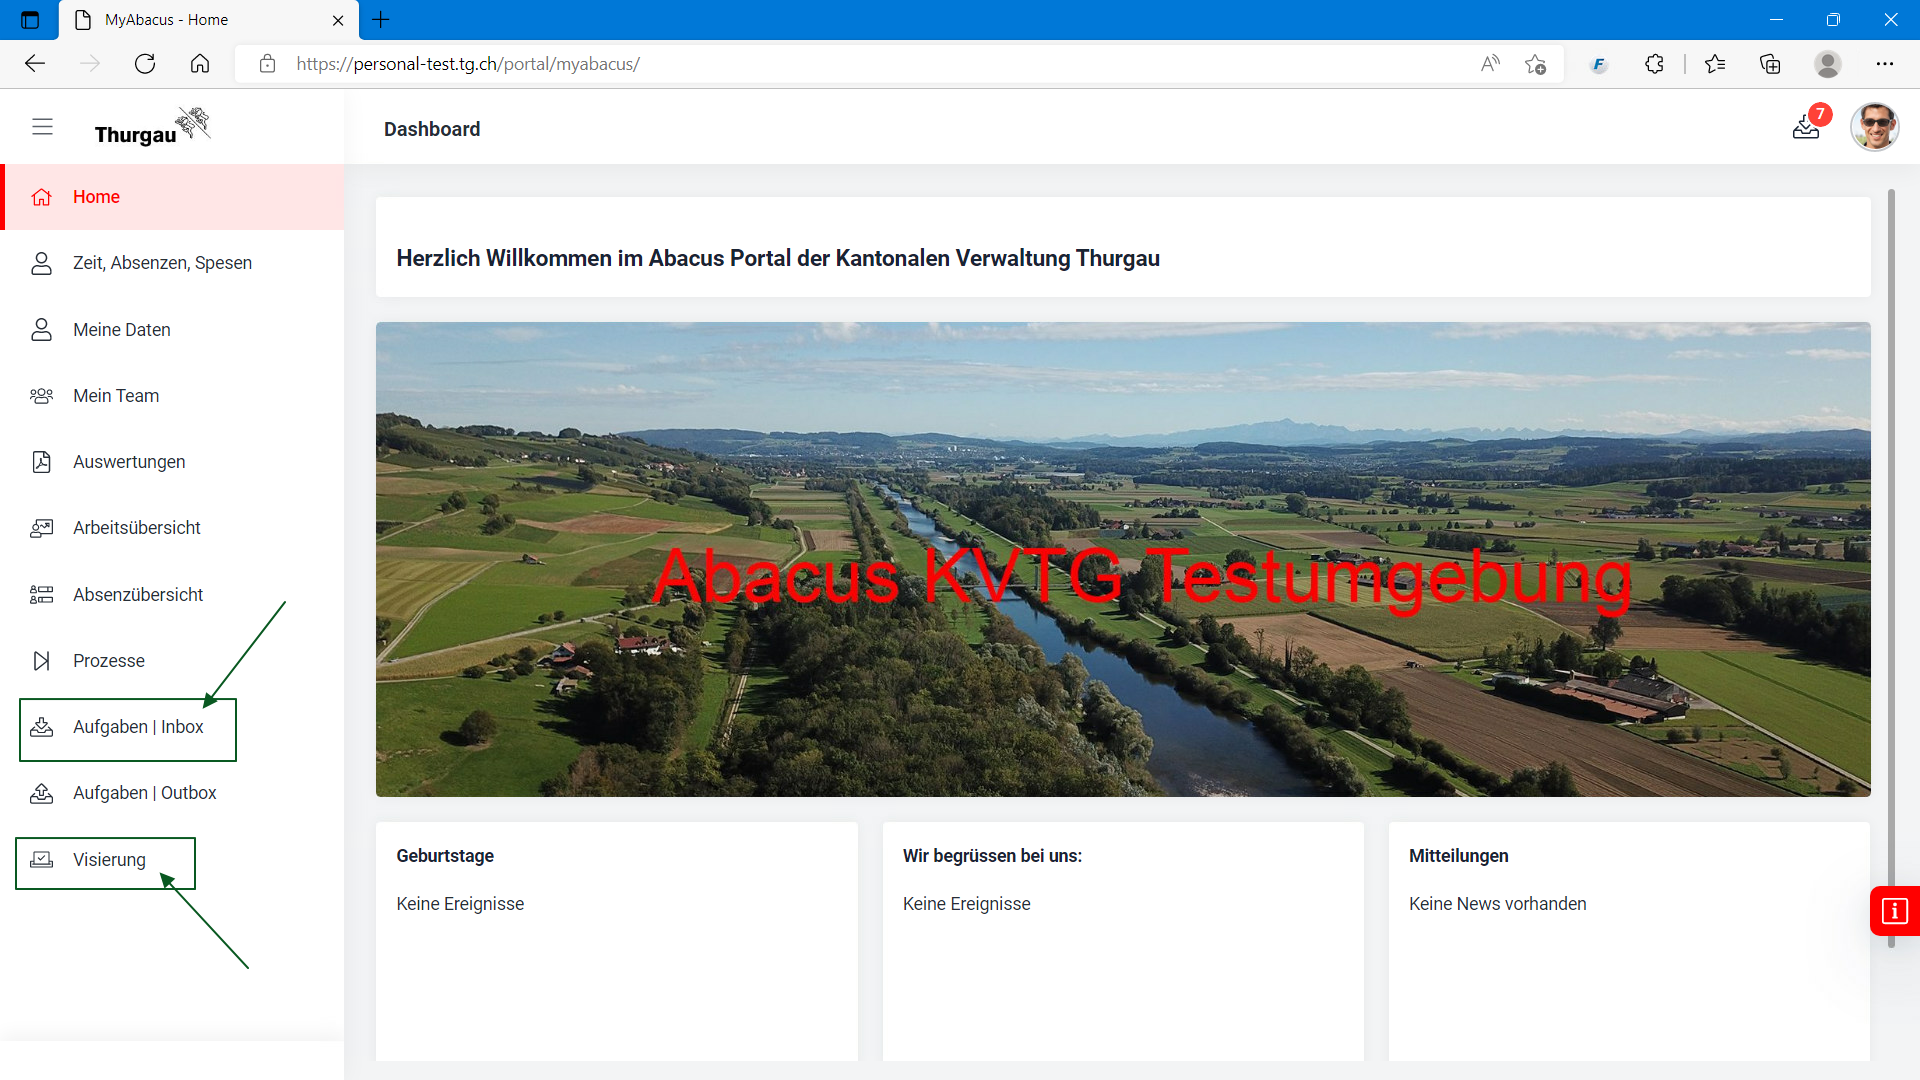Click the browser address bar URL

tap(467, 64)
